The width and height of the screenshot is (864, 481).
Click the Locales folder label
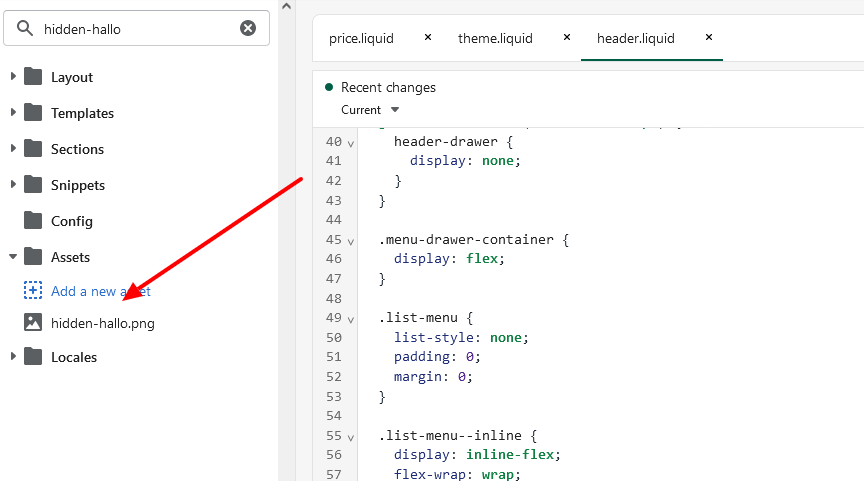click(74, 357)
